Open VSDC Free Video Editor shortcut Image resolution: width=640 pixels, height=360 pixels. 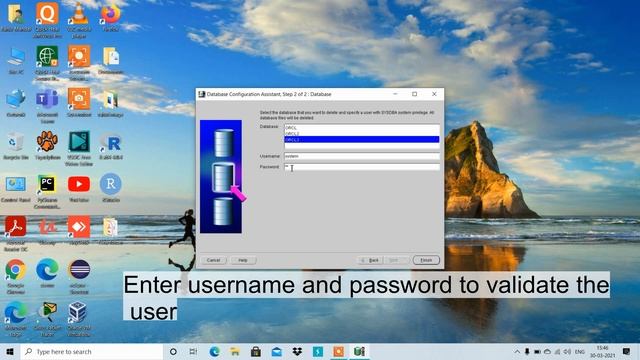click(79, 148)
